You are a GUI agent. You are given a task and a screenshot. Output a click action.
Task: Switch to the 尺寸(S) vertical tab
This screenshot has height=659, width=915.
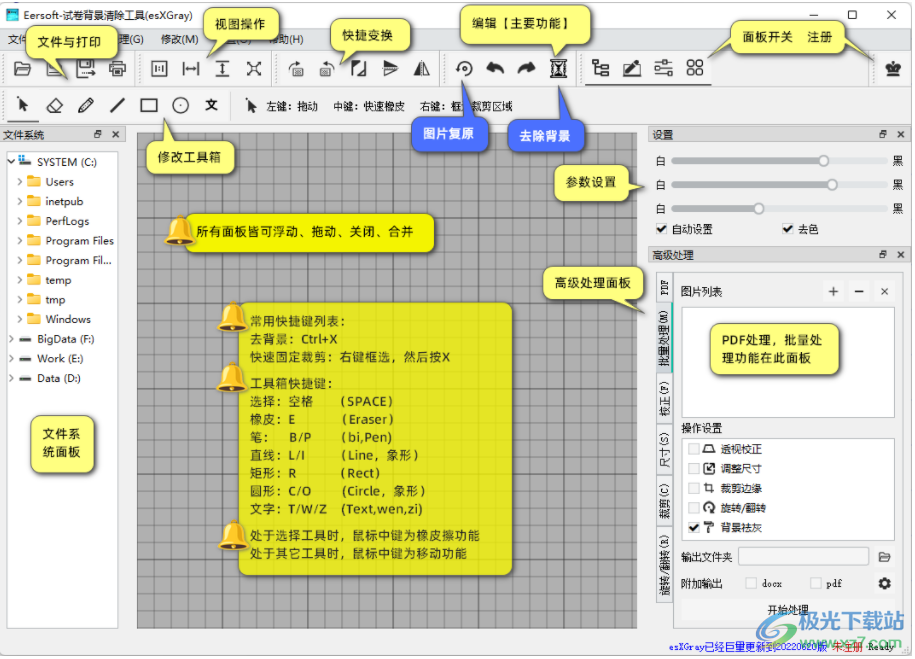664,449
